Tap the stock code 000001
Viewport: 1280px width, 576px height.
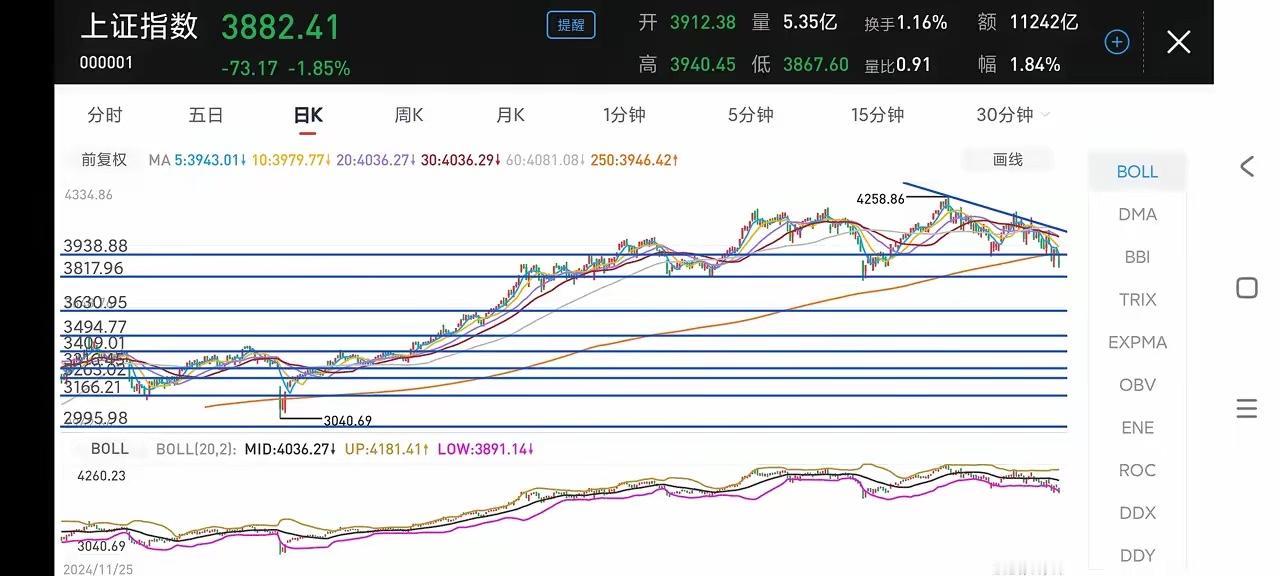106,63
